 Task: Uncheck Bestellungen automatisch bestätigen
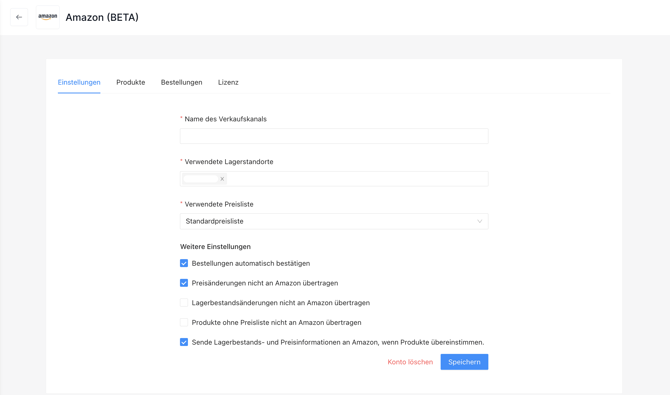[184, 263]
